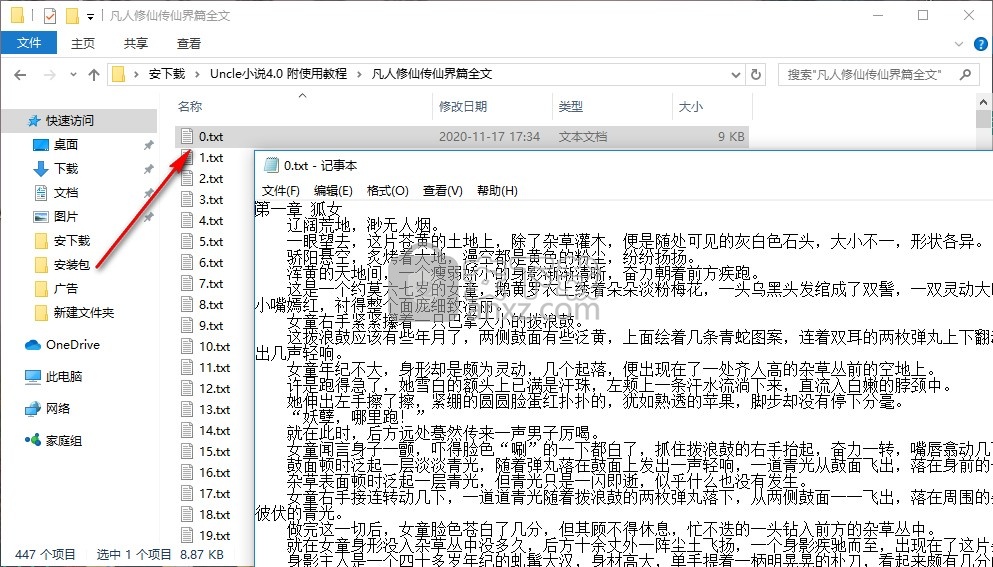Open 安装包 folder in navigation pane
Screen dimensions: 993x567
(x=72, y=265)
